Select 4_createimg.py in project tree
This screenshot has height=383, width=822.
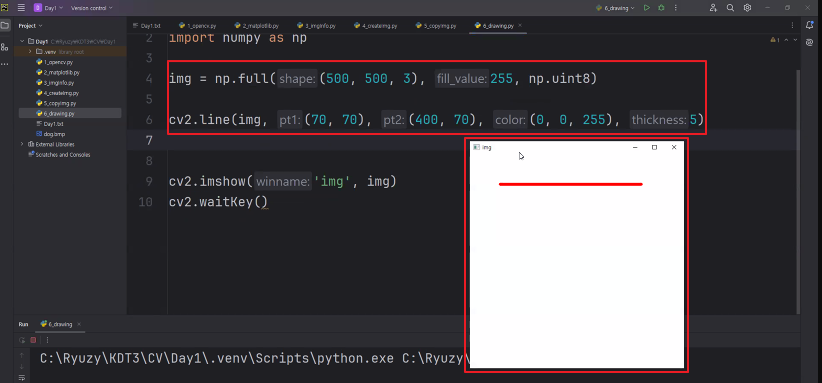pyautogui.click(x=57, y=93)
